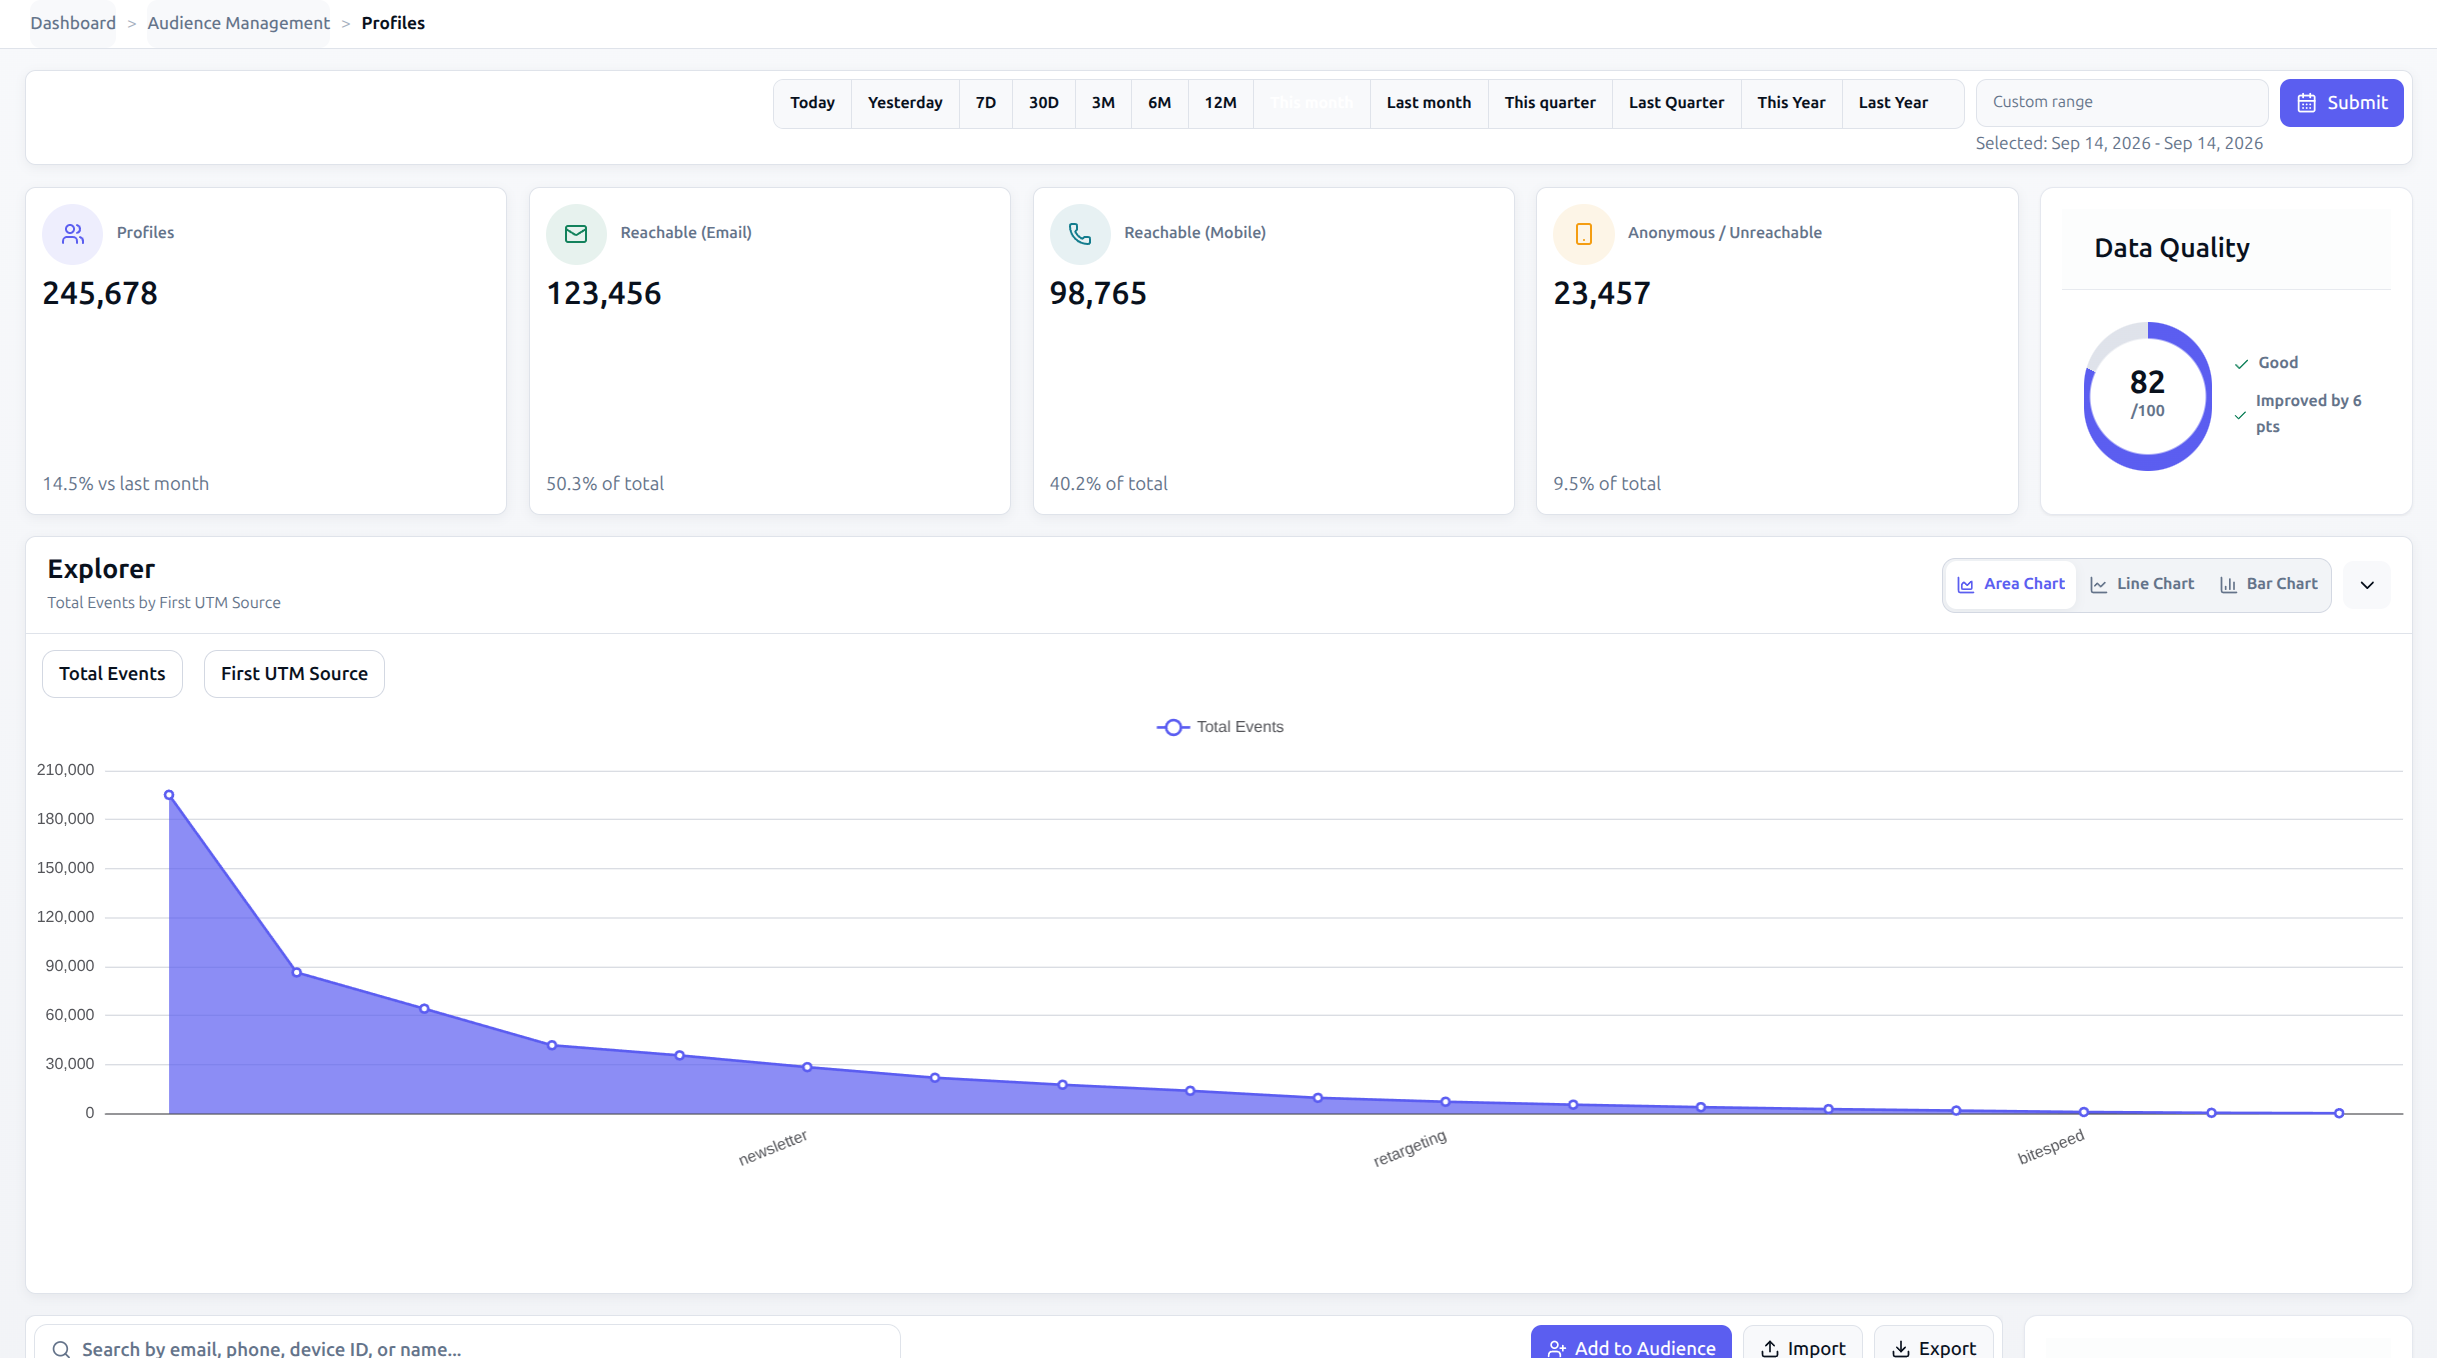Select the 7D date range

pyautogui.click(x=986, y=103)
